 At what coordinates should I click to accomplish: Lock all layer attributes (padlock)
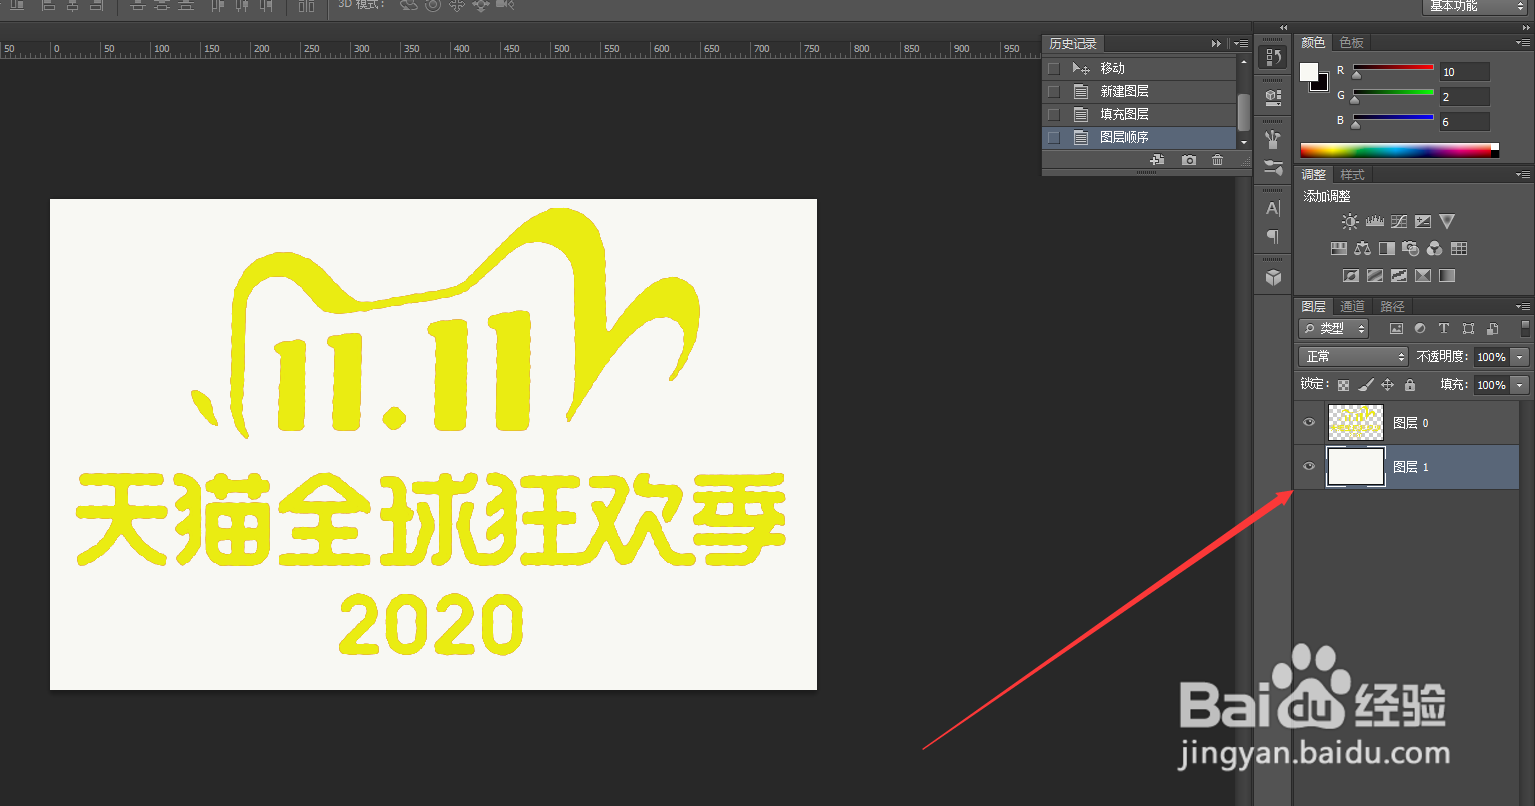coord(1410,385)
